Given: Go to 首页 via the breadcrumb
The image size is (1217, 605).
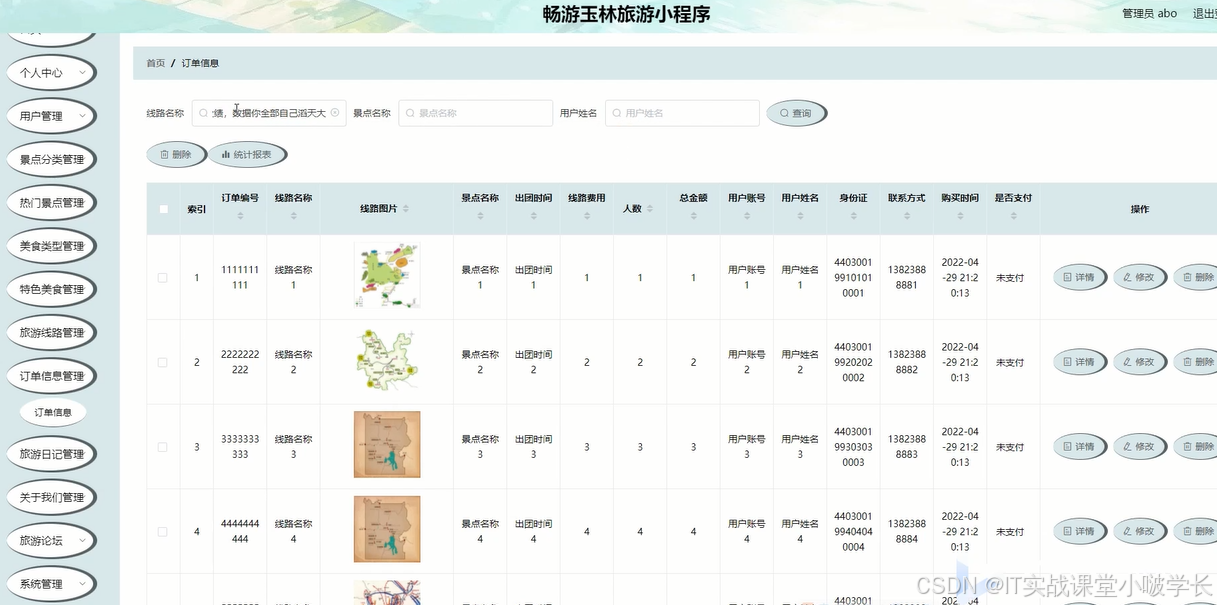Looking at the screenshot, I should [x=156, y=63].
